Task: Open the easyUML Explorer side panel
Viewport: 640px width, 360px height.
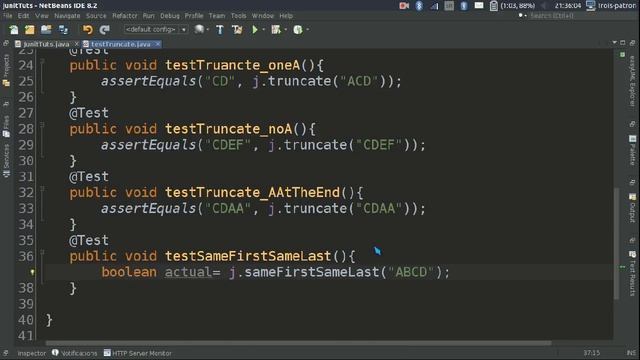Action: tap(632, 82)
